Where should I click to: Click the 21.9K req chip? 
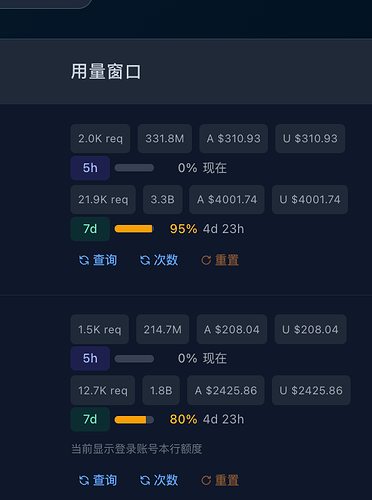click(103, 199)
